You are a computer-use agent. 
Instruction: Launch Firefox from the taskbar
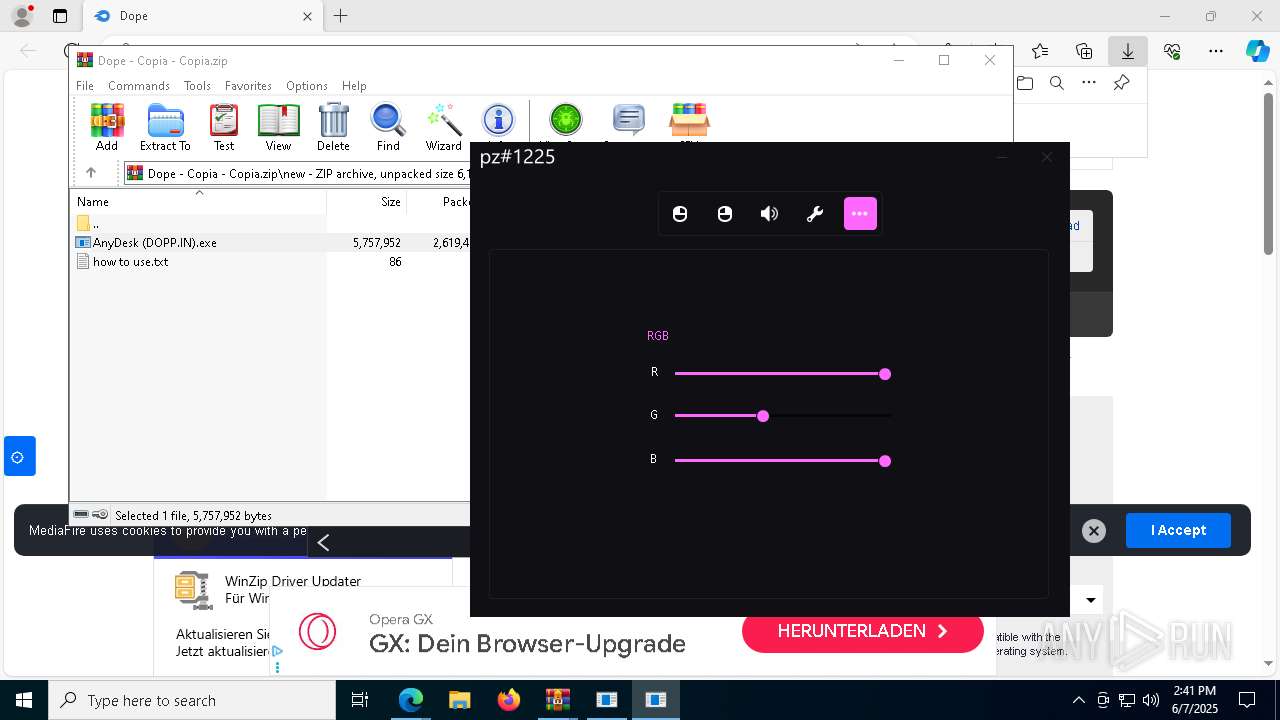[509, 700]
